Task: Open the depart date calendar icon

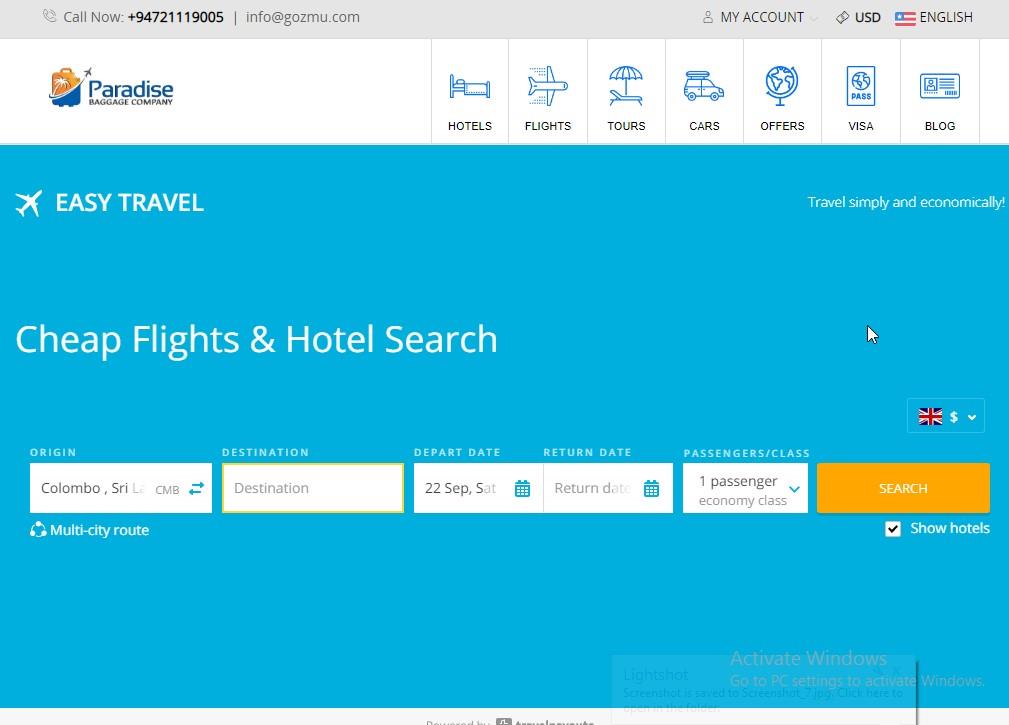Action: (x=523, y=489)
